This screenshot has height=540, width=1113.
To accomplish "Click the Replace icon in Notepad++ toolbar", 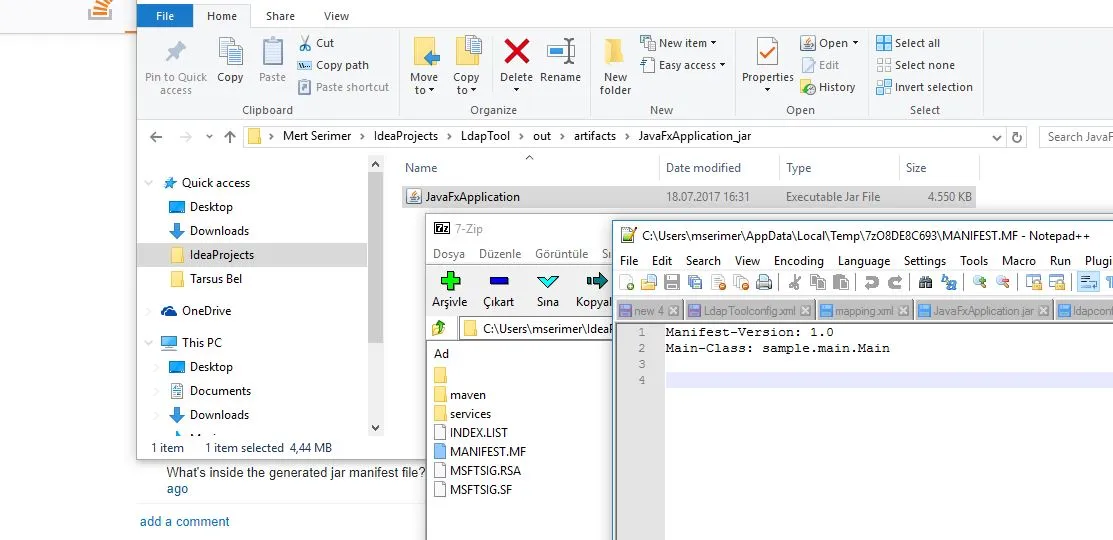I will click(x=949, y=282).
